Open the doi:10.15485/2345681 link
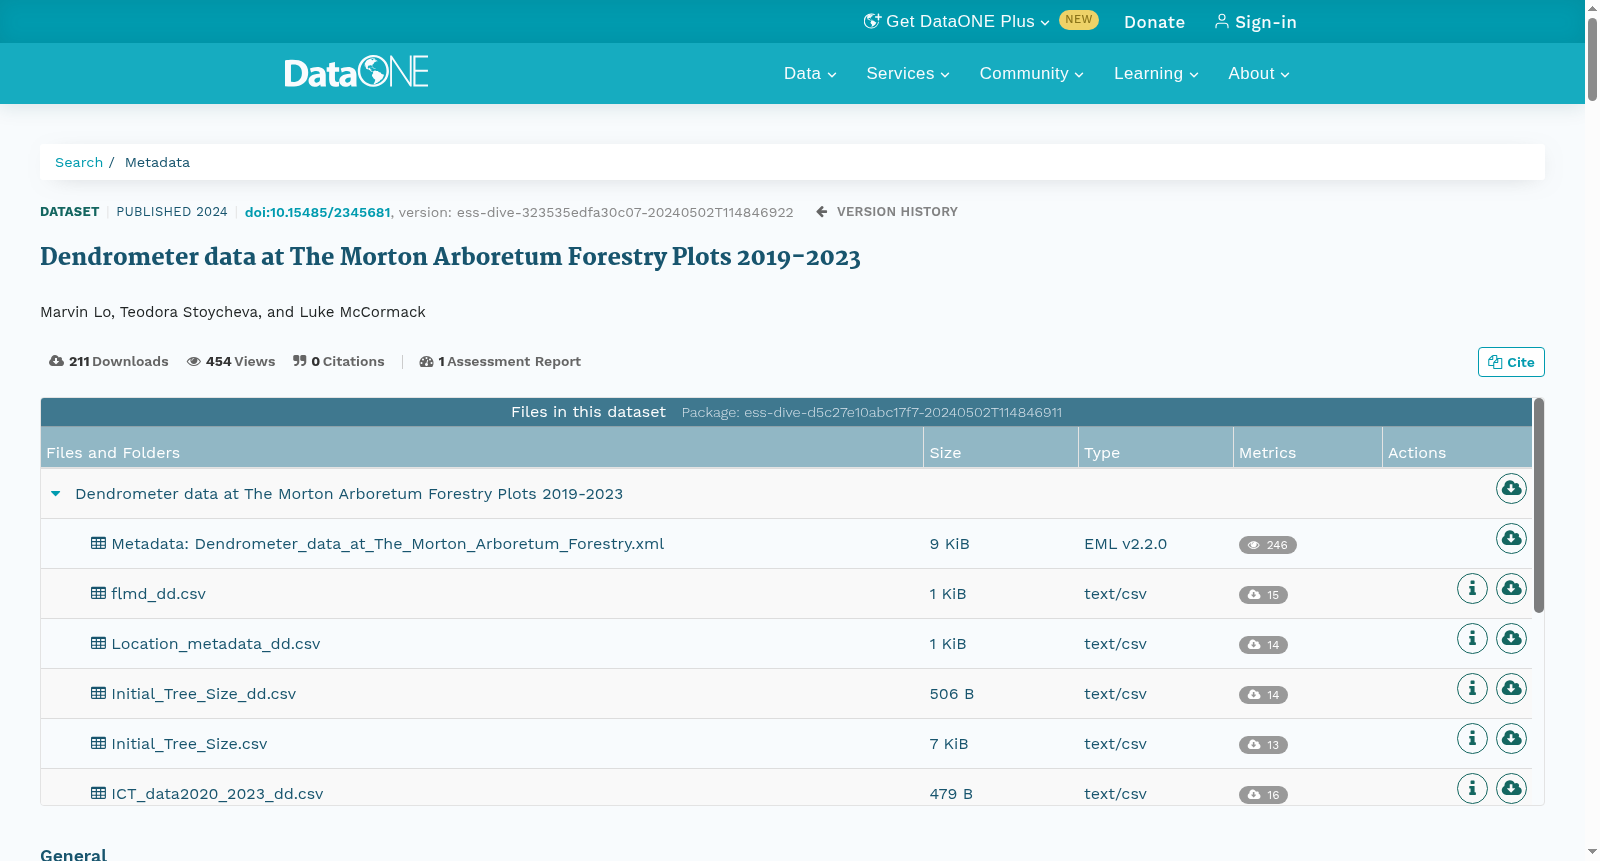The height and width of the screenshot is (861, 1600). pos(317,212)
